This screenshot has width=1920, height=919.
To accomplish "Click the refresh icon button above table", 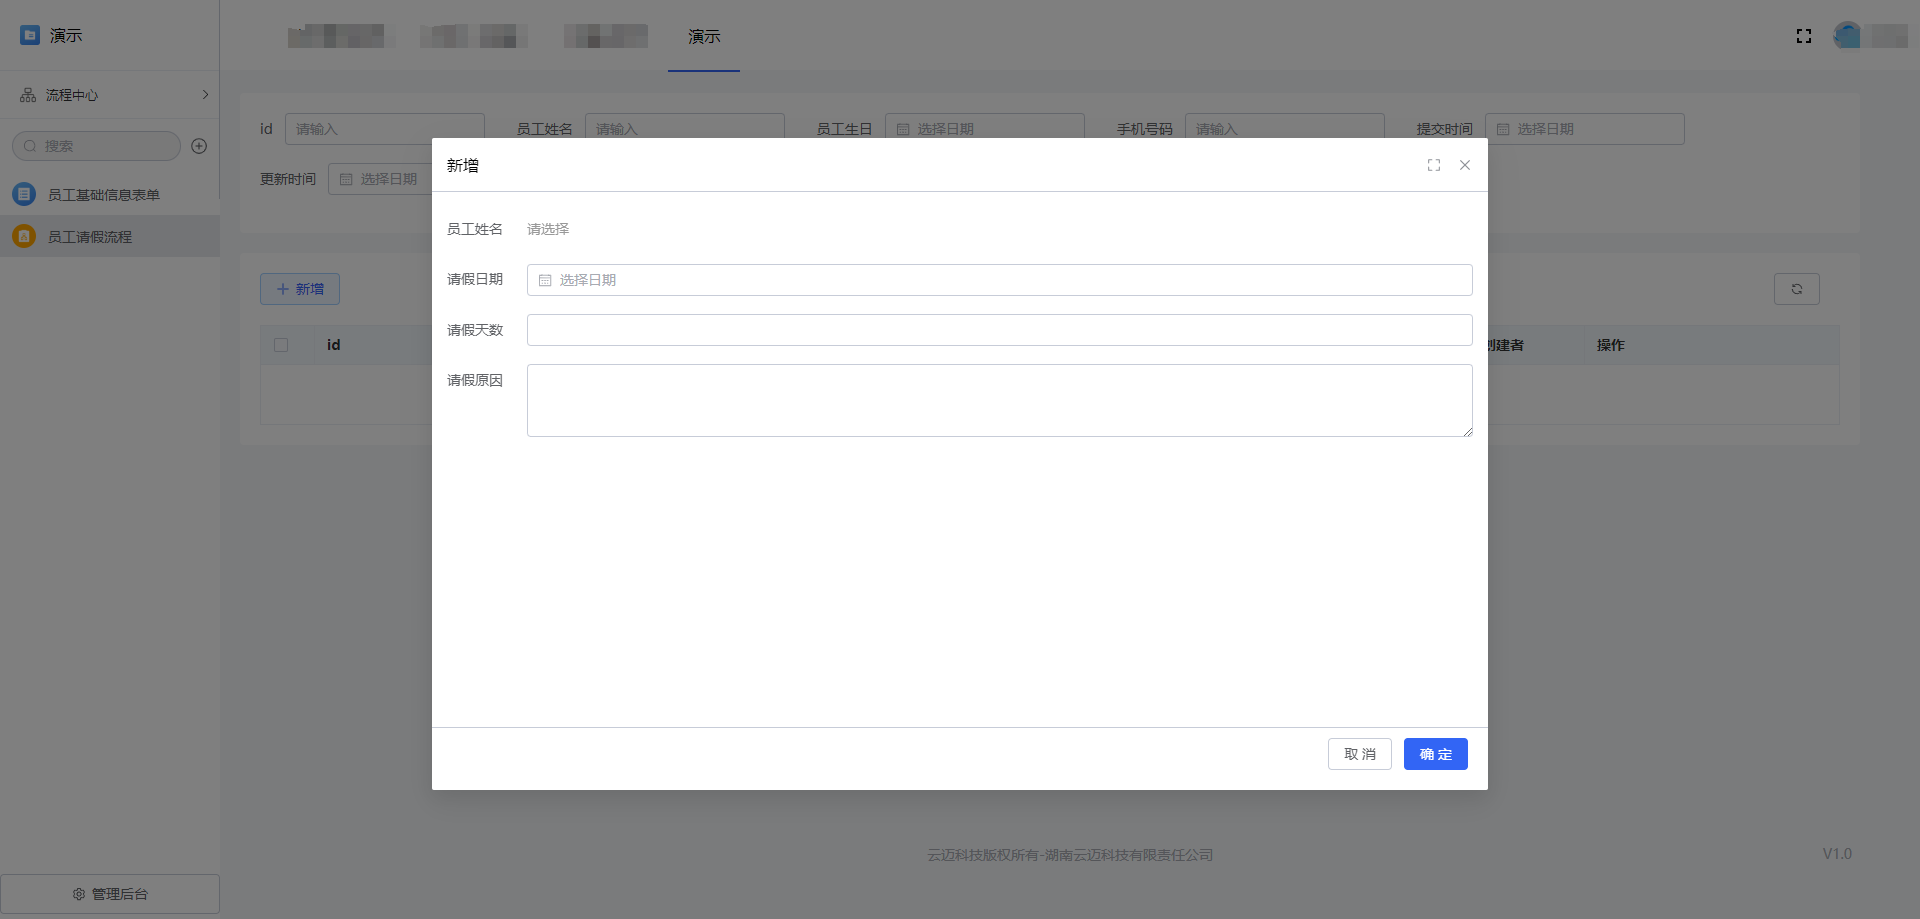I will pyautogui.click(x=1796, y=289).
